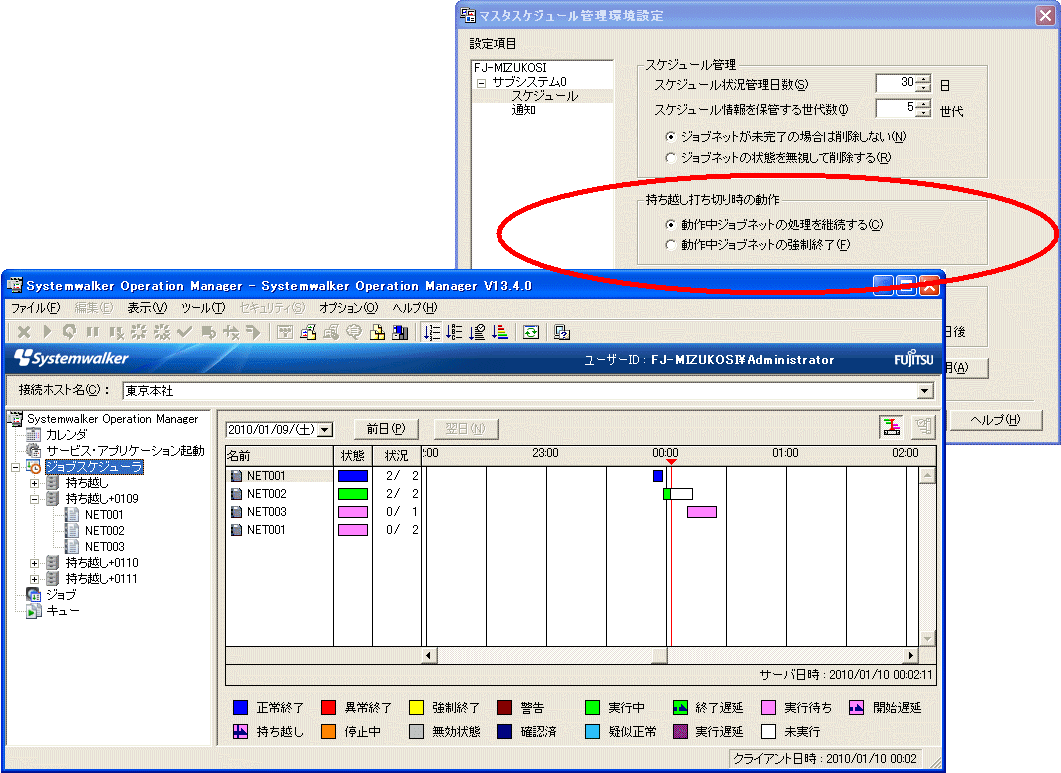Viewport: 1061px width, 773px height.
Task: Click the 状態 column header
Action: click(353, 456)
